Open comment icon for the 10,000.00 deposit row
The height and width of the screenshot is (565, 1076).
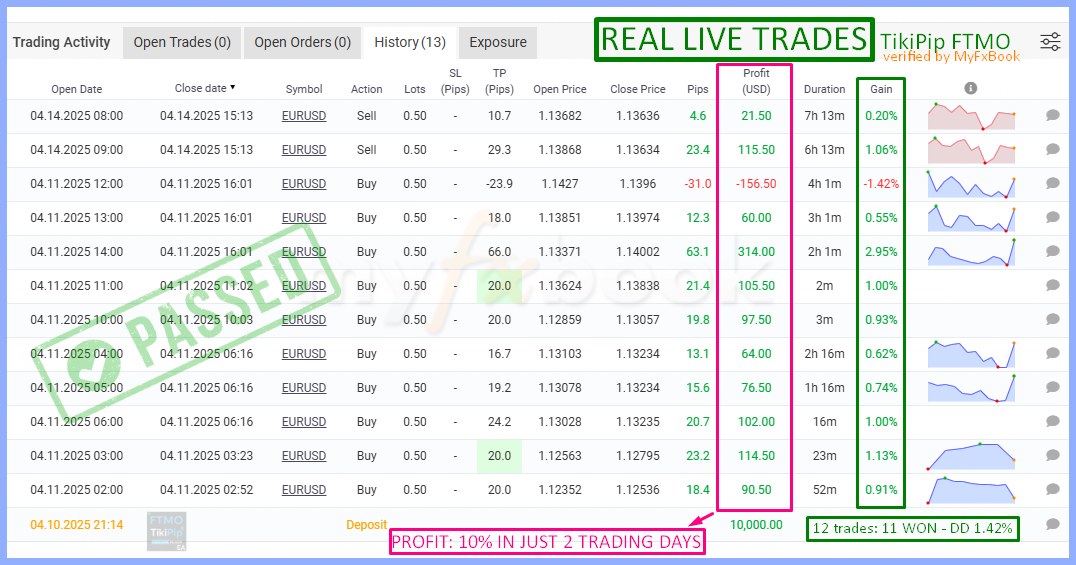[1053, 524]
